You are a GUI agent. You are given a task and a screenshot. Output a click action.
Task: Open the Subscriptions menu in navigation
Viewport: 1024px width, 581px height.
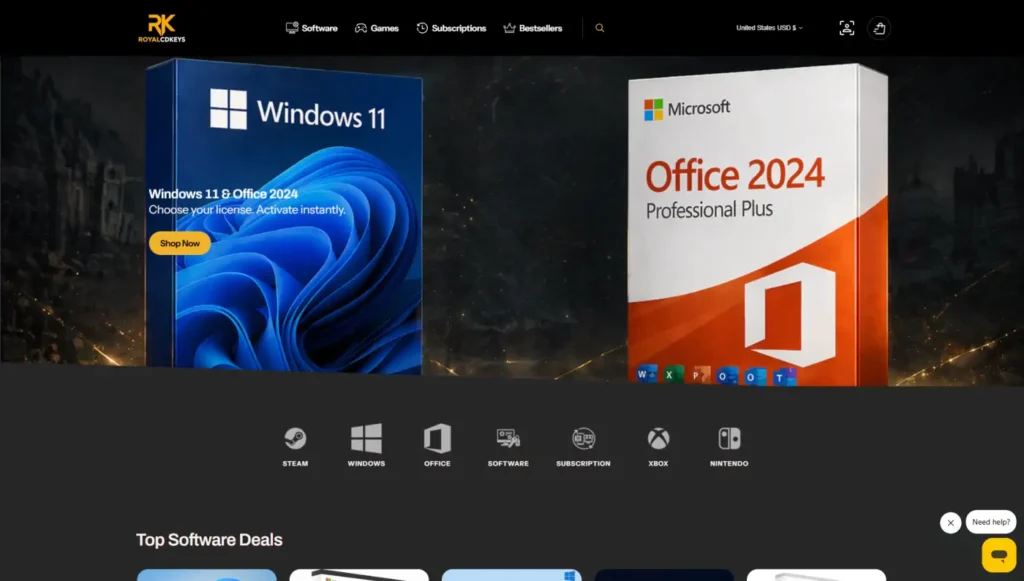click(x=451, y=28)
